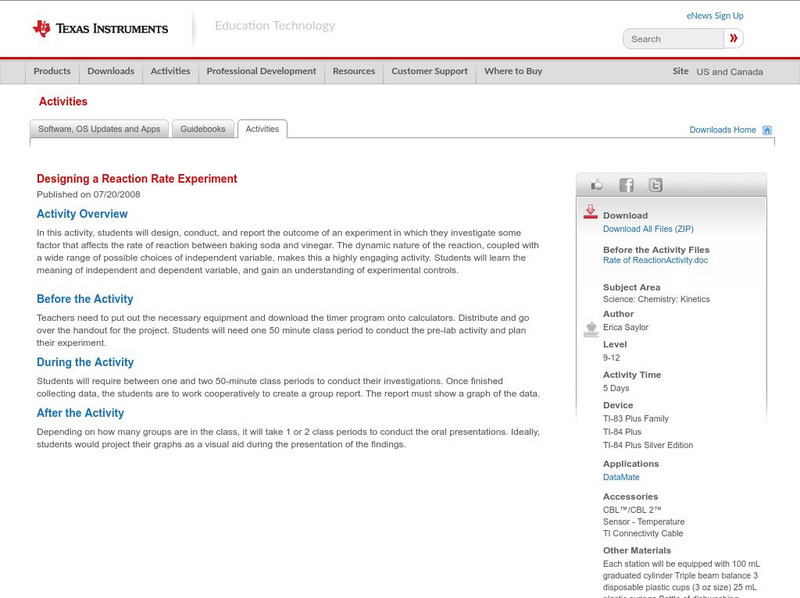Share the activity on Twitter
This screenshot has height=598, width=800.
click(656, 185)
